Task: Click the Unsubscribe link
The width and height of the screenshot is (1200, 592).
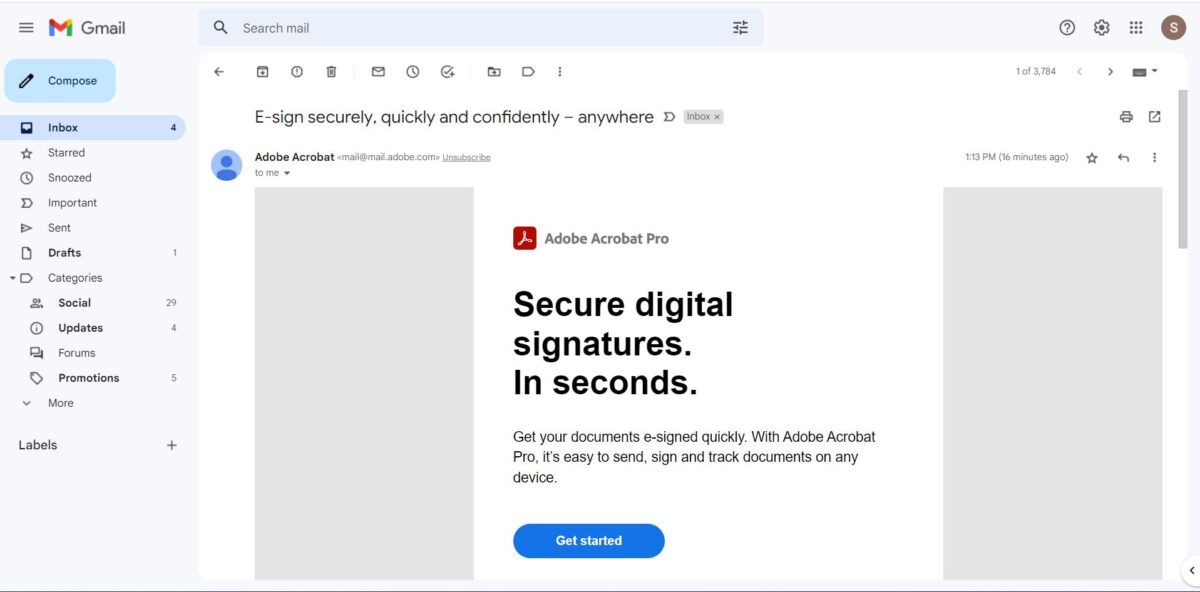Action: pos(467,158)
